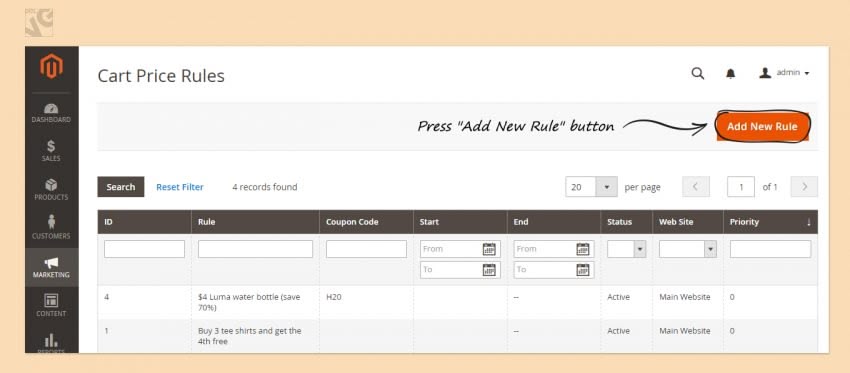Open calendar for End From date
850x373 pixels.
pyautogui.click(x=583, y=249)
